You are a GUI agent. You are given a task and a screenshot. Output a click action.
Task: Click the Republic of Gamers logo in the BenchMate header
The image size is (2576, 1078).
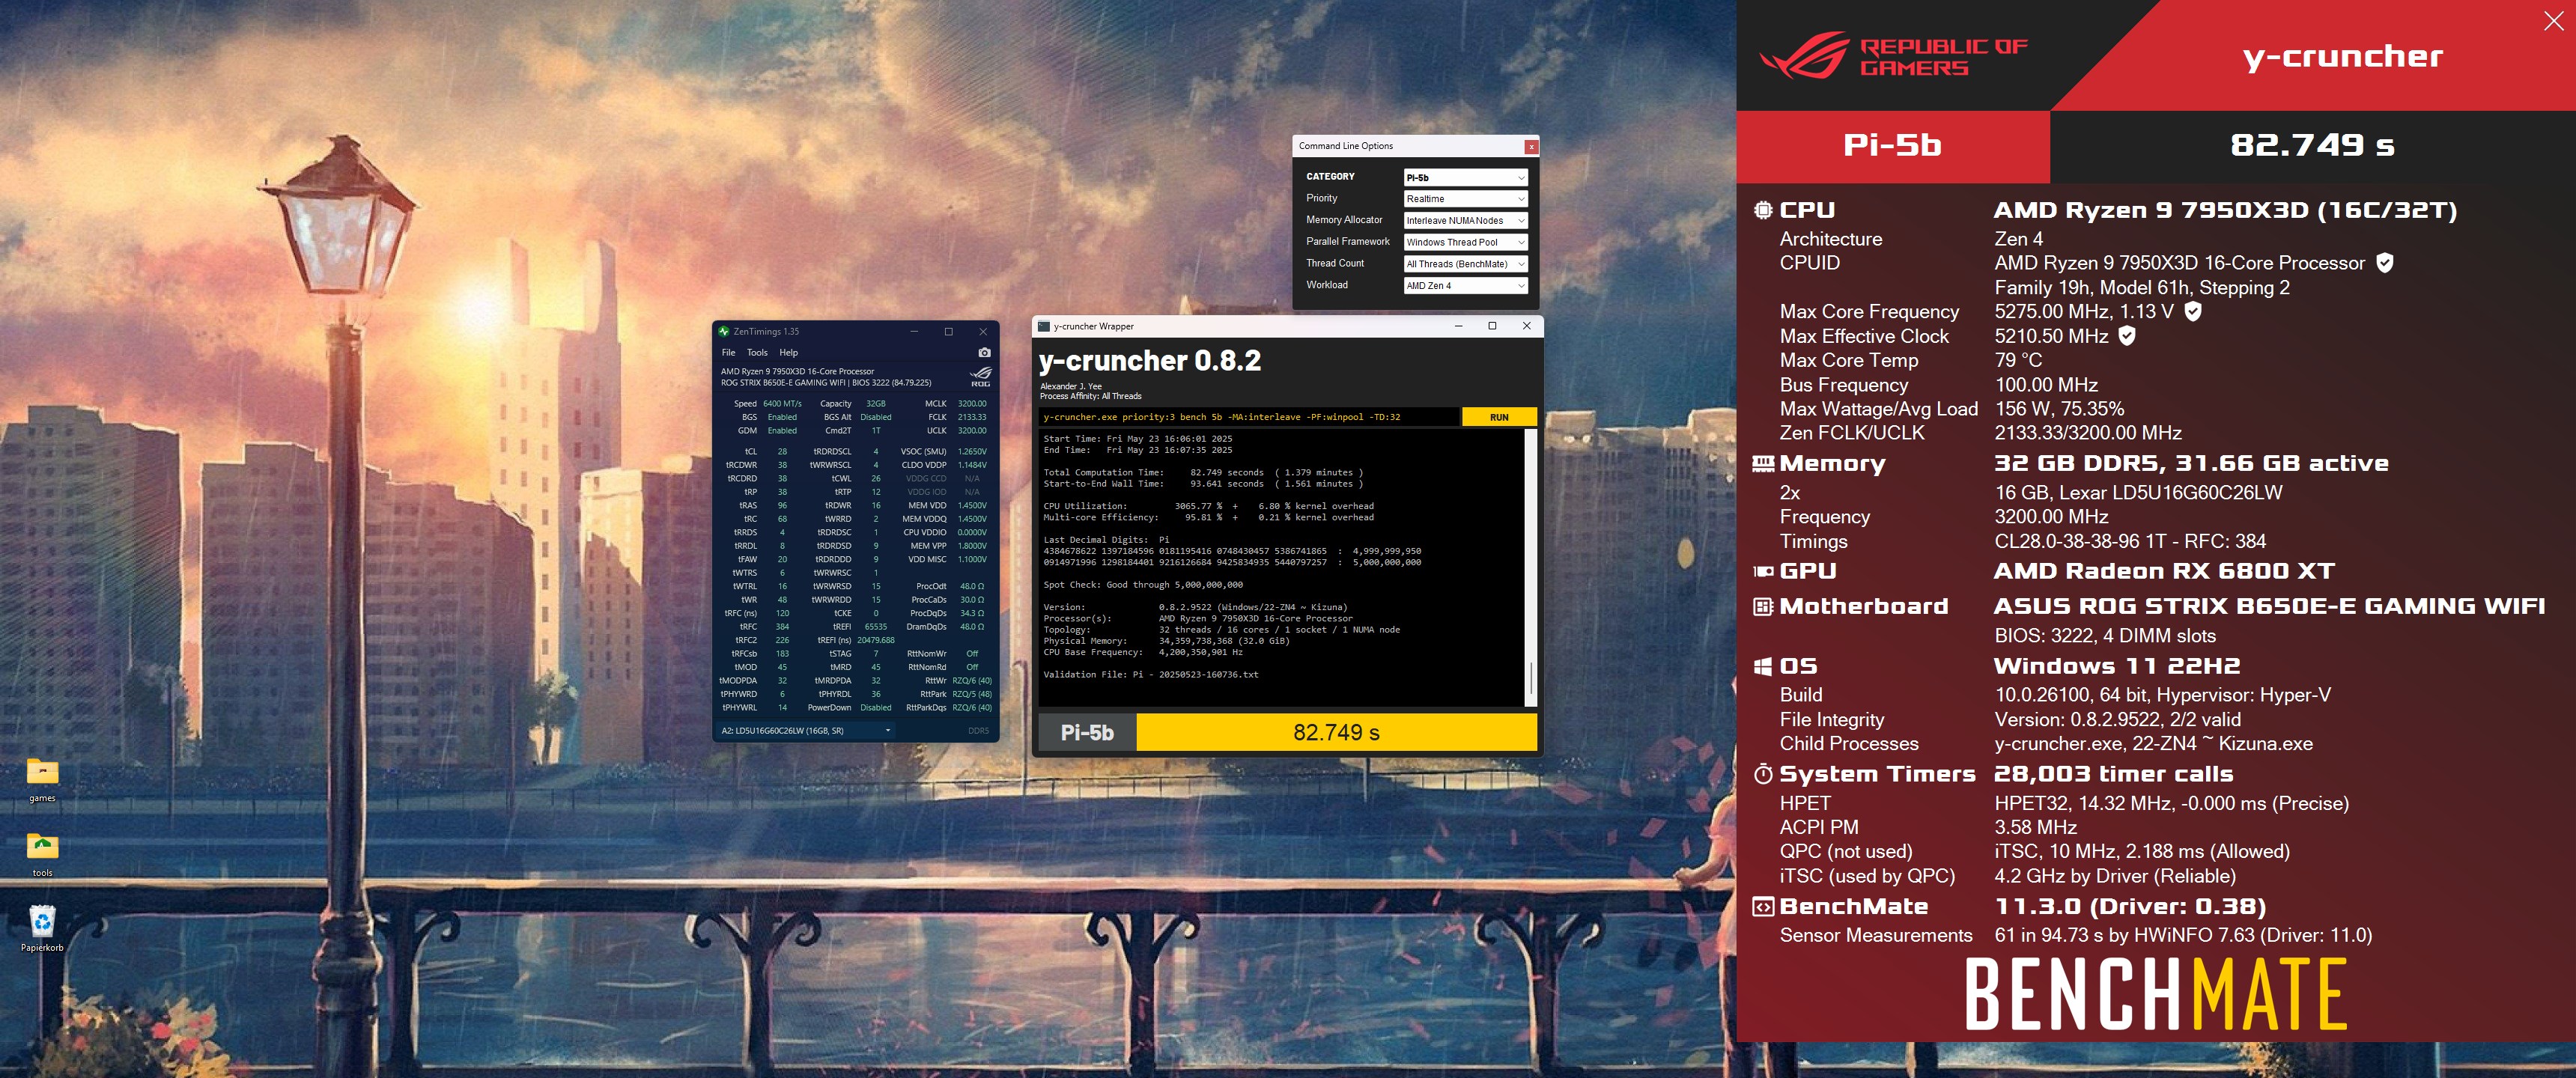(x=1893, y=56)
